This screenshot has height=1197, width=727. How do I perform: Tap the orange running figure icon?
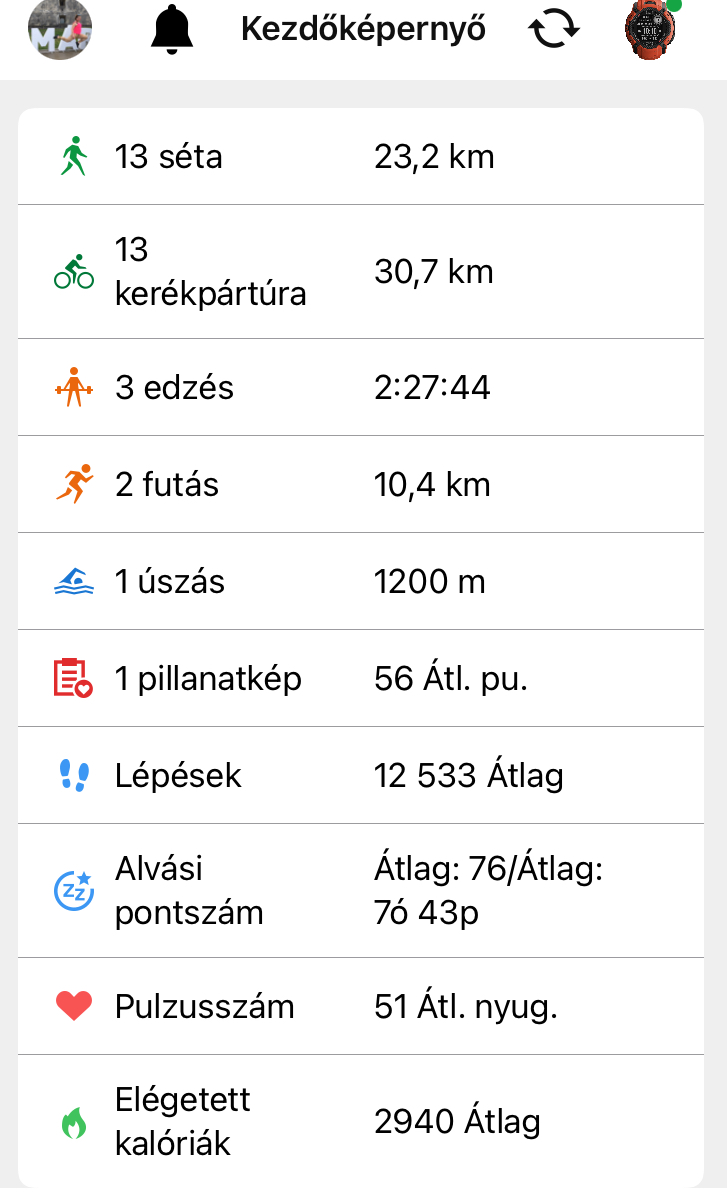tap(73, 485)
